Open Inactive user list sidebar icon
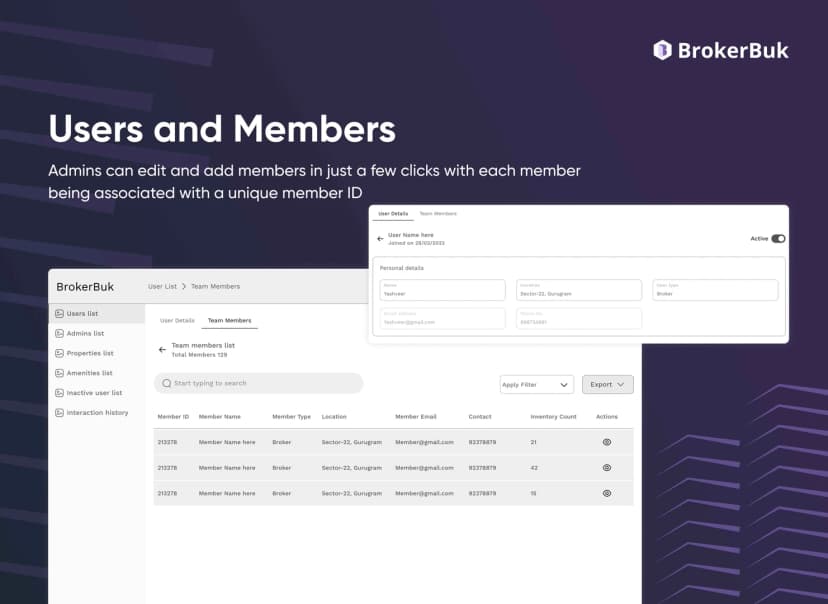This screenshot has width=828, height=604. point(60,393)
